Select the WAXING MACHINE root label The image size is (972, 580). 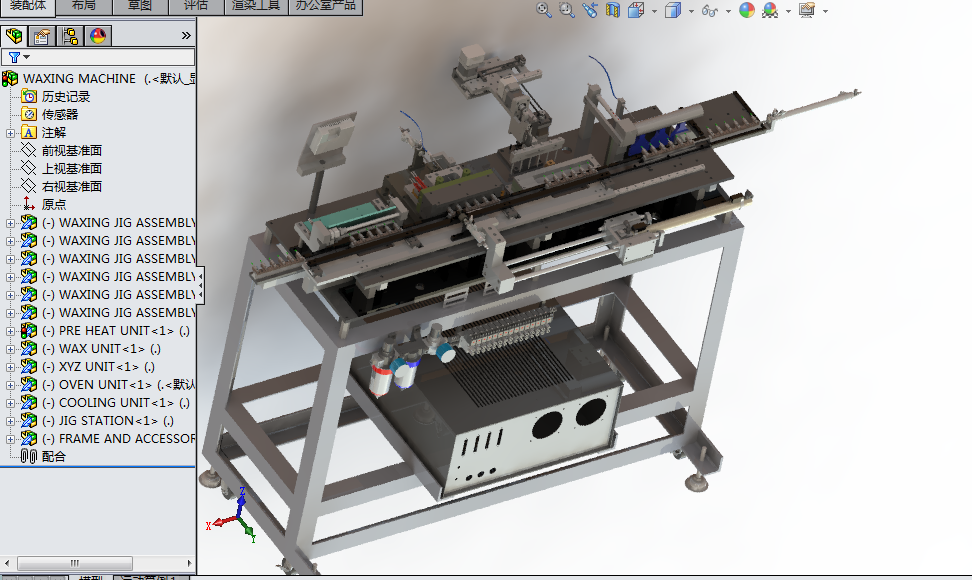point(79,79)
